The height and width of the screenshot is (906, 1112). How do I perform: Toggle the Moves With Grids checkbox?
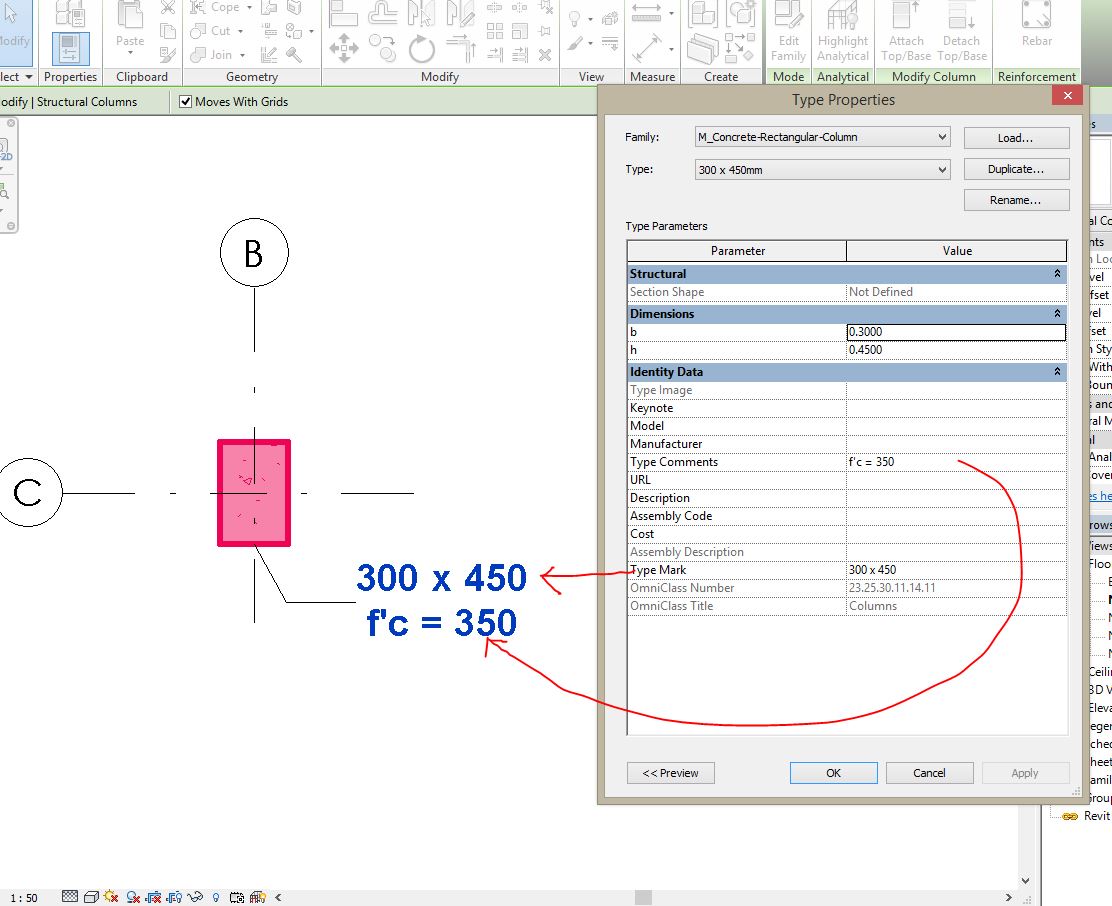point(186,101)
